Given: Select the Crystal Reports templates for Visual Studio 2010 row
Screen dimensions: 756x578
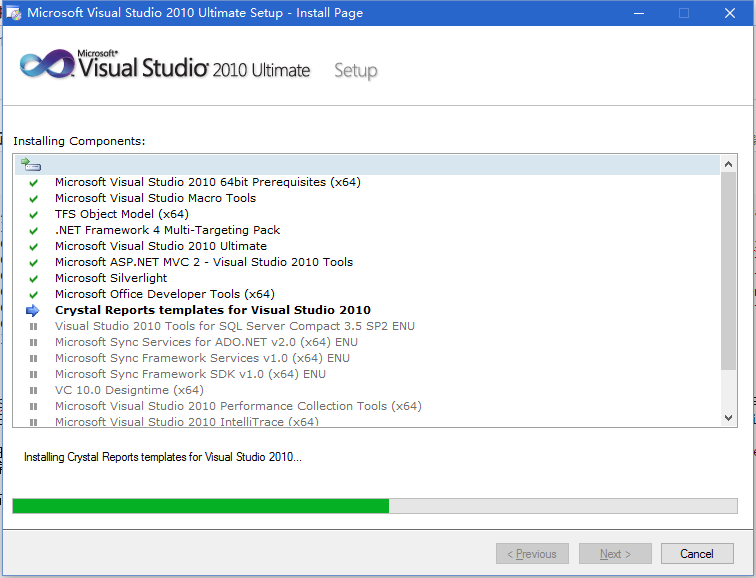Looking at the screenshot, I should (x=213, y=310).
